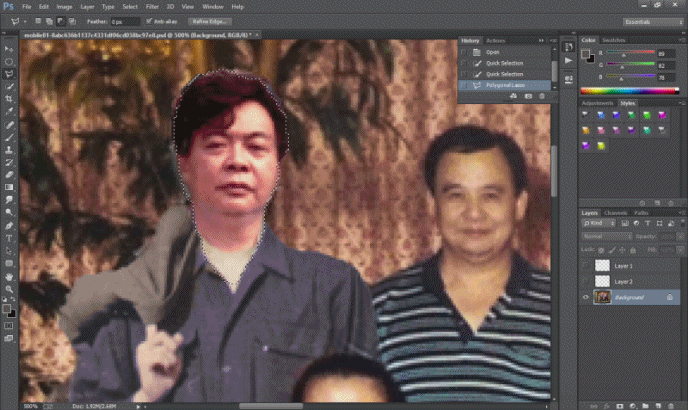Select the Horizontal Type tool
This screenshot has width=688, height=410.
(9, 238)
